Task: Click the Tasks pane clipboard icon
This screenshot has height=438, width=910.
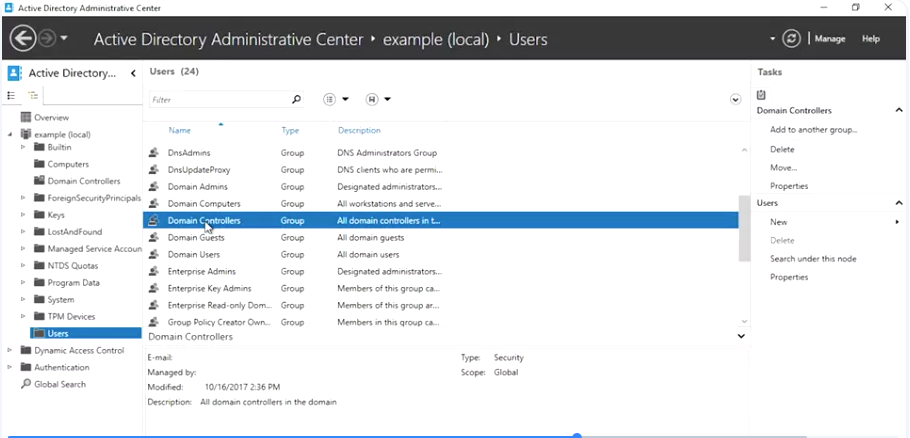Action: [761, 94]
